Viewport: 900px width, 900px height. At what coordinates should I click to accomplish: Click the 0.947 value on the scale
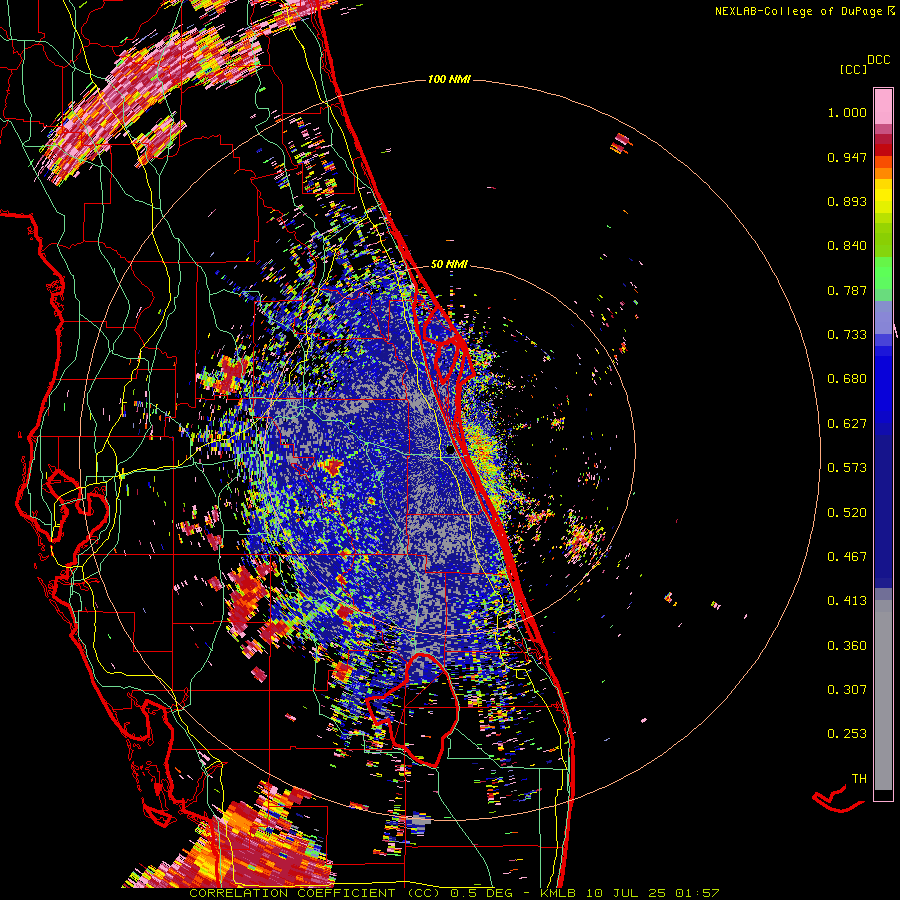(847, 157)
